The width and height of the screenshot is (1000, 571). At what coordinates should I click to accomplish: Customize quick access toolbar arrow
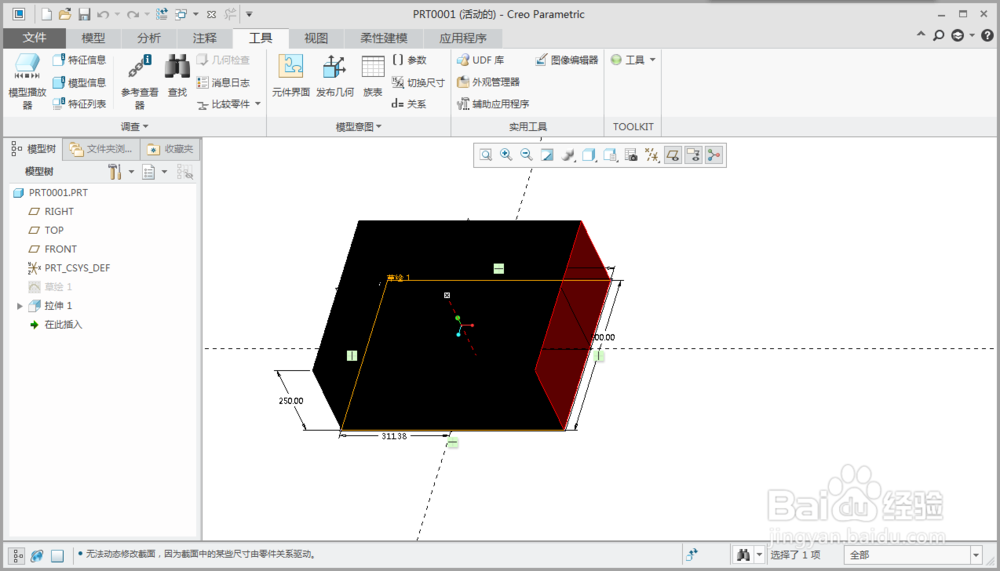[249, 14]
